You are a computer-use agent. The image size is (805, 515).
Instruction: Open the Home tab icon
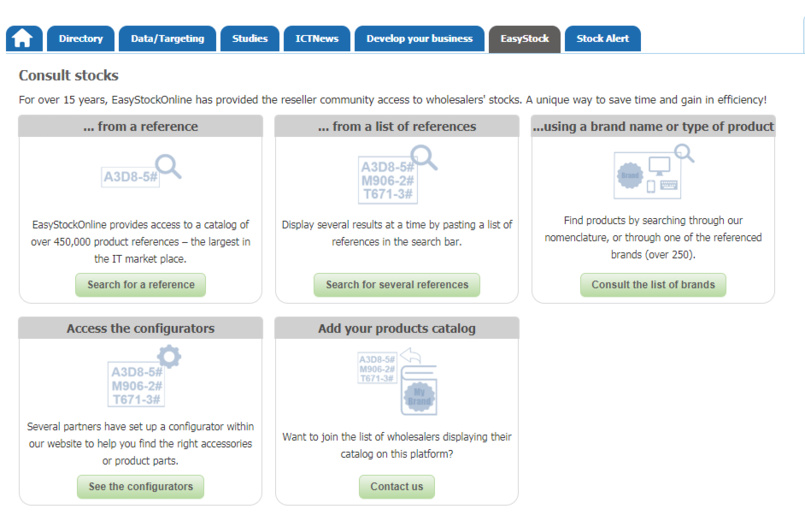pyautogui.click(x=24, y=39)
